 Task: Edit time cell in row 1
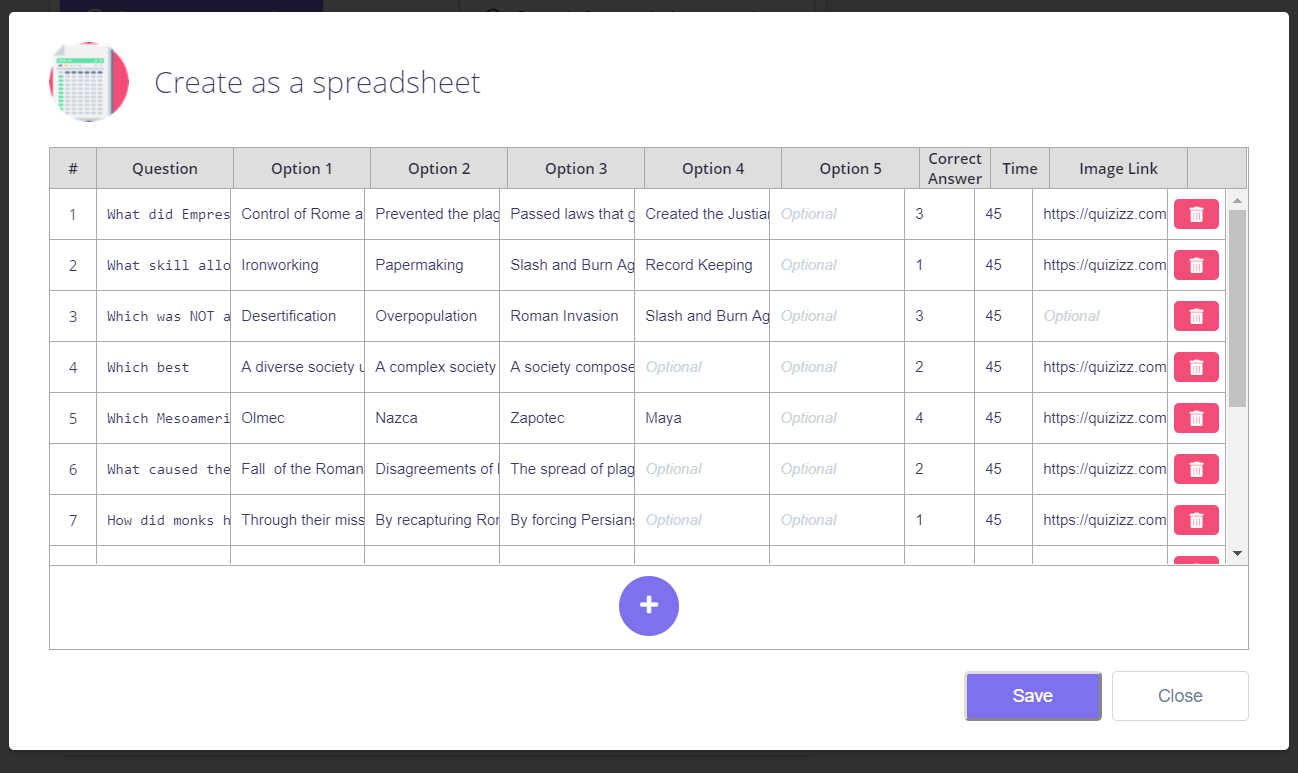point(1004,214)
